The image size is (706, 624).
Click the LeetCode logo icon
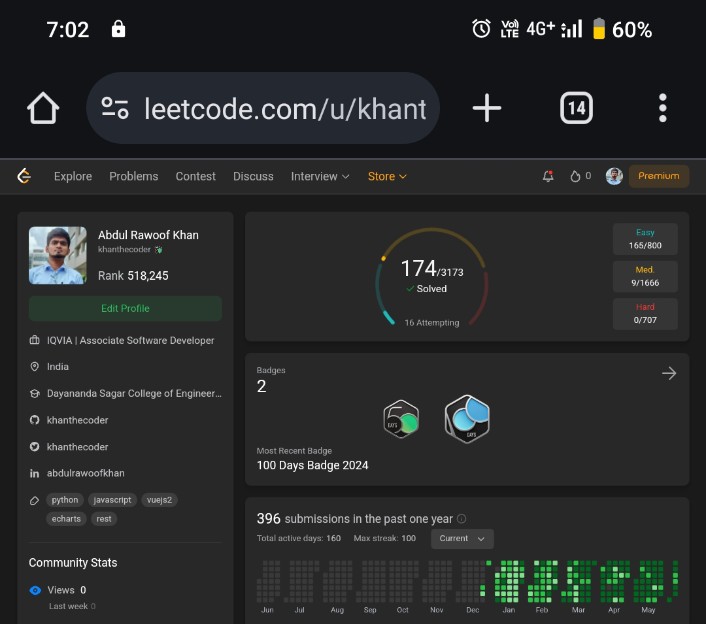click(x=24, y=176)
